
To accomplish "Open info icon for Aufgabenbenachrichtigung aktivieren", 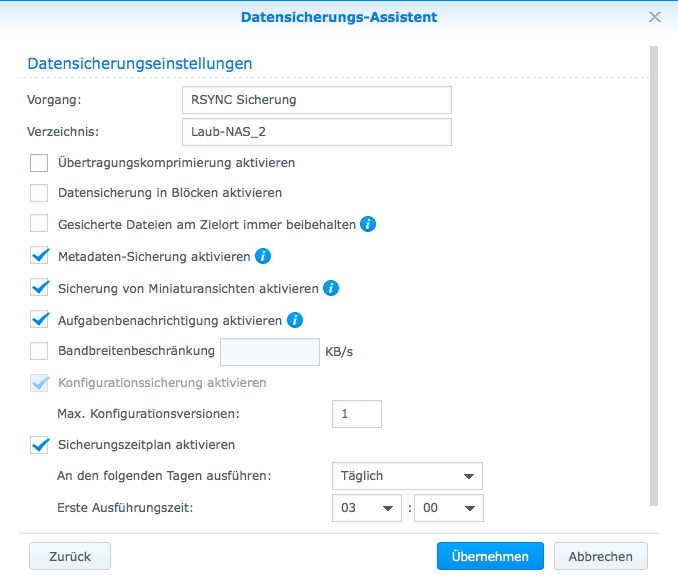I will [x=295, y=320].
